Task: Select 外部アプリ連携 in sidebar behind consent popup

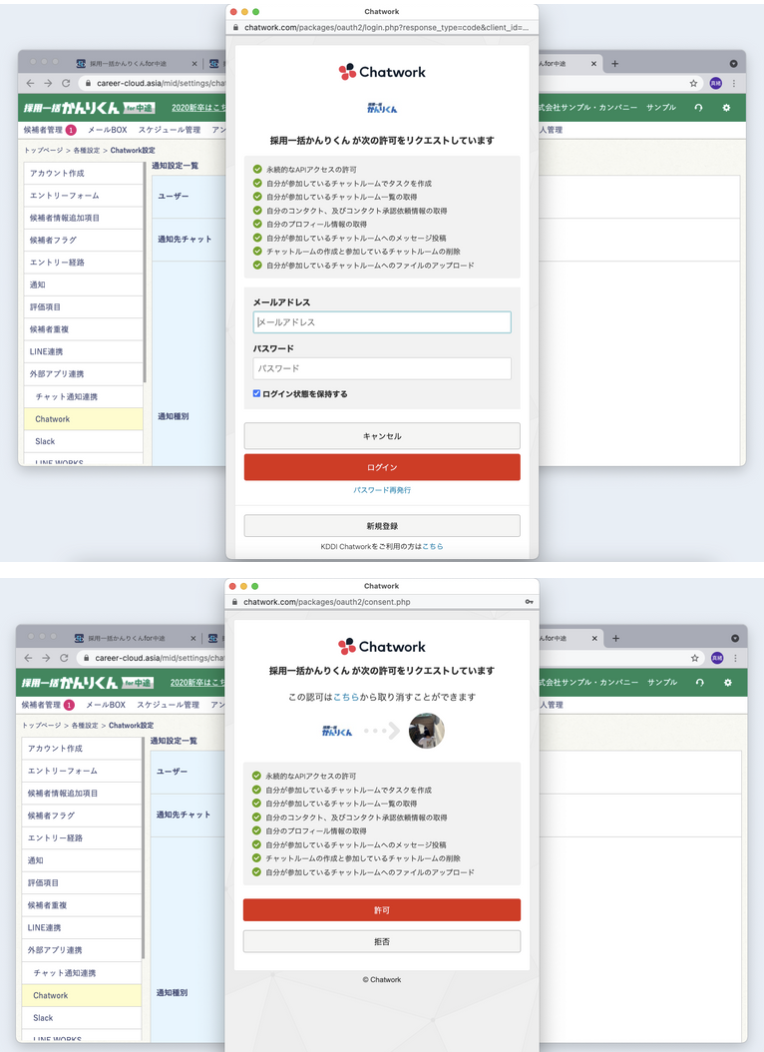Action: (x=81, y=950)
